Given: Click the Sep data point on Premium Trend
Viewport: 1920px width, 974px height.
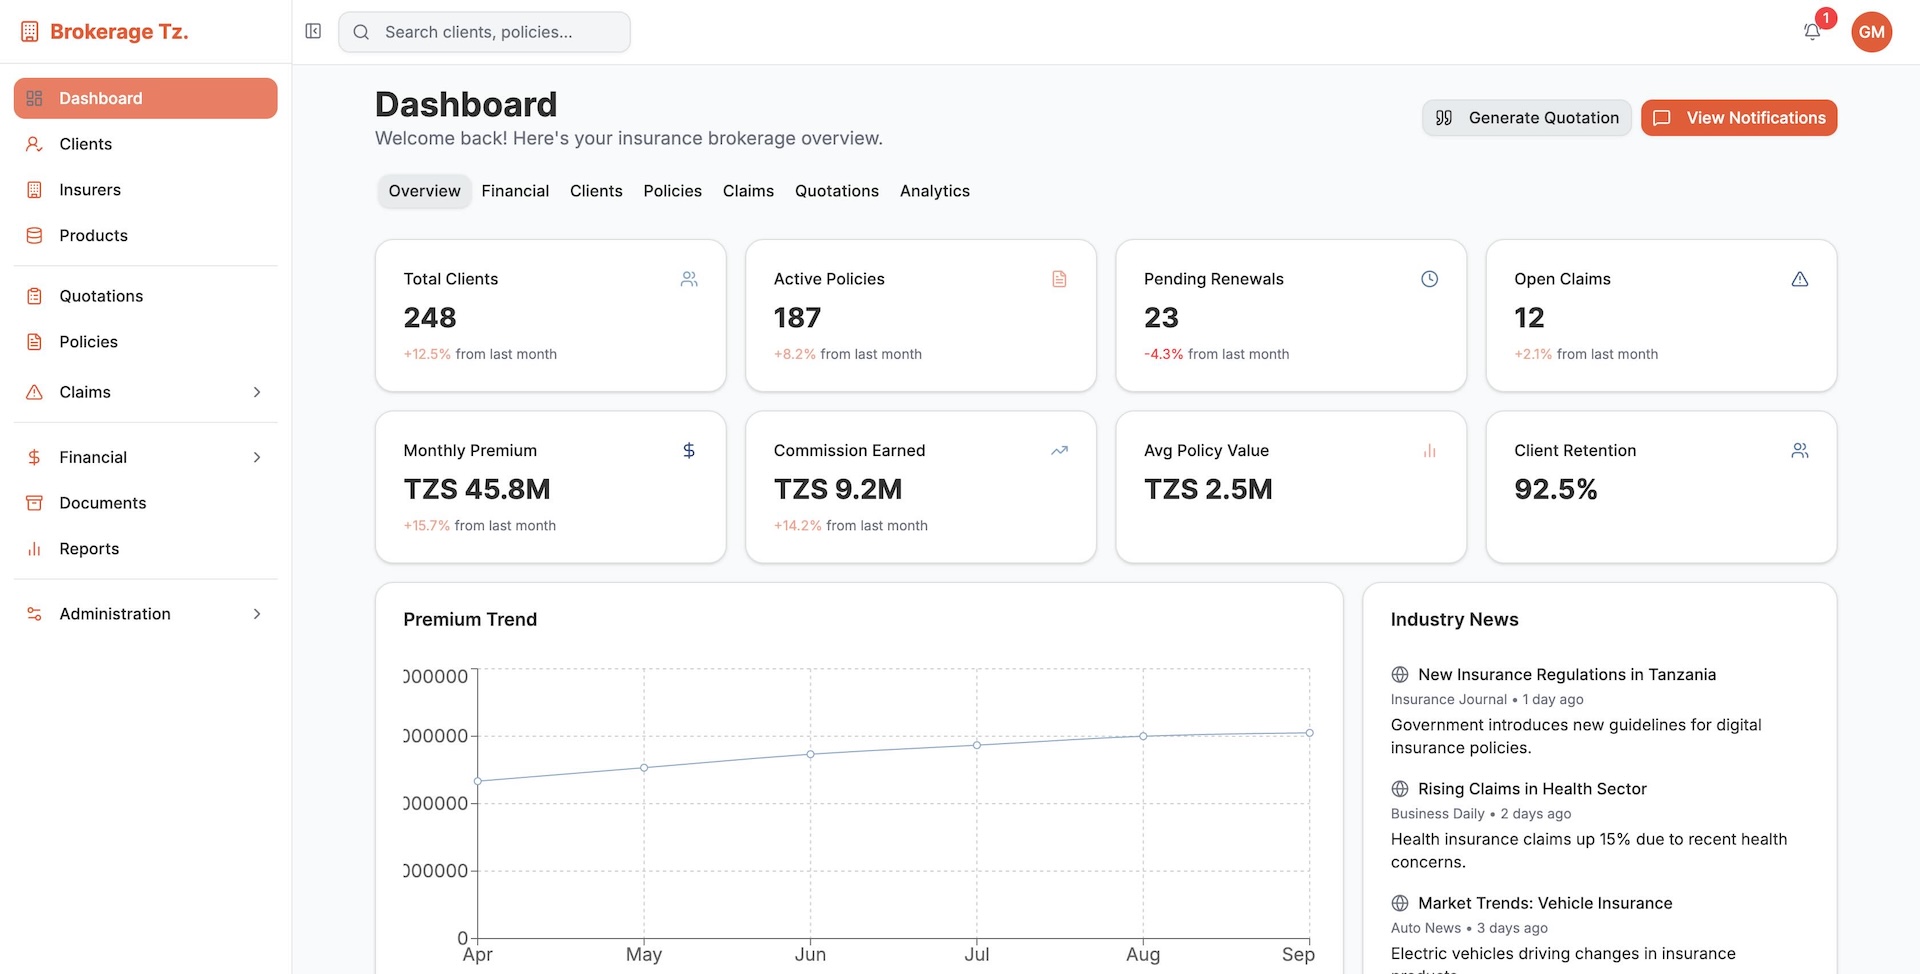Looking at the screenshot, I should [1309, 733].
